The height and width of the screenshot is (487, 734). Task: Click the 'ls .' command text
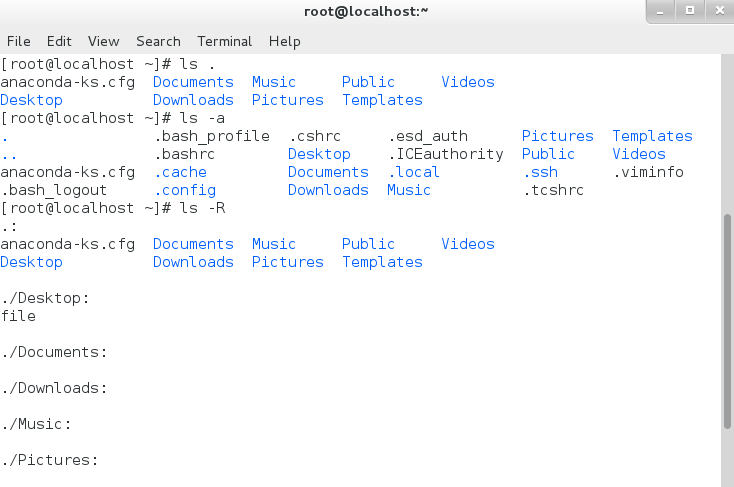(x=198, y=64)
